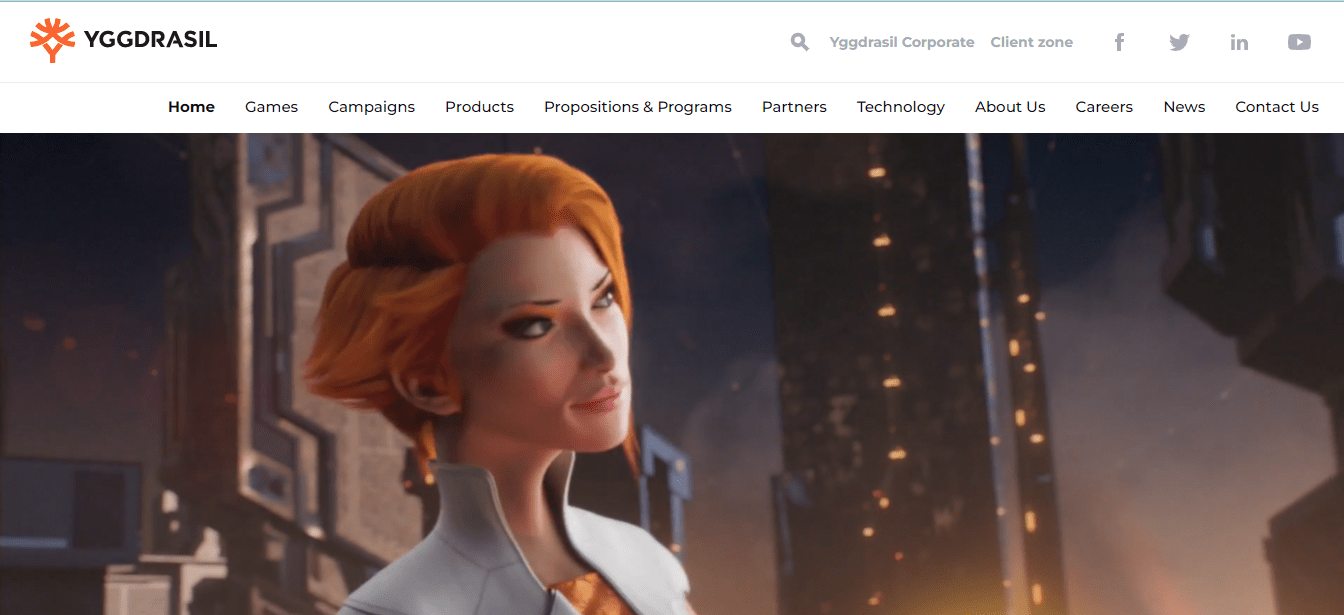Click the red-haired character hero banner
The height and width of the screenshot is (615, 1344).
[x=672, y=374]
